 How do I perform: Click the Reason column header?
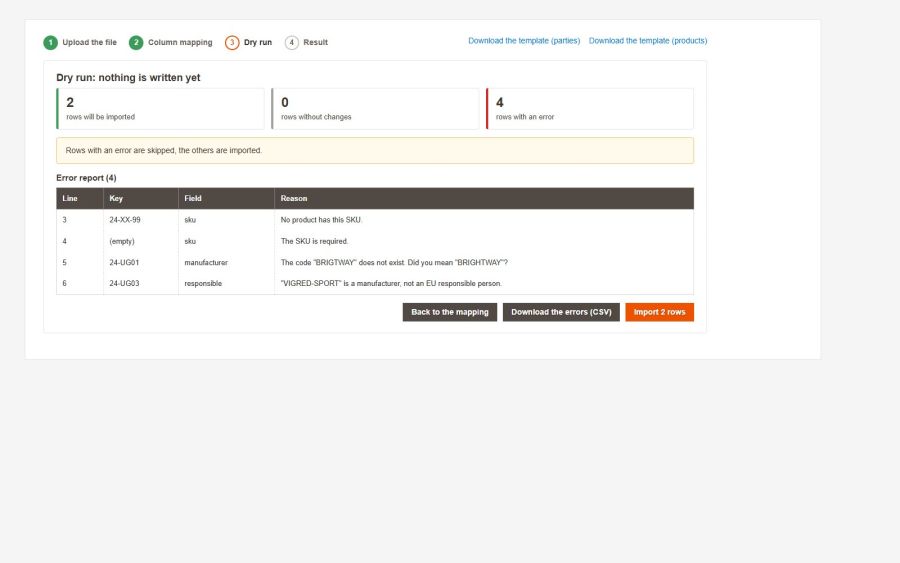click(484, 199)
